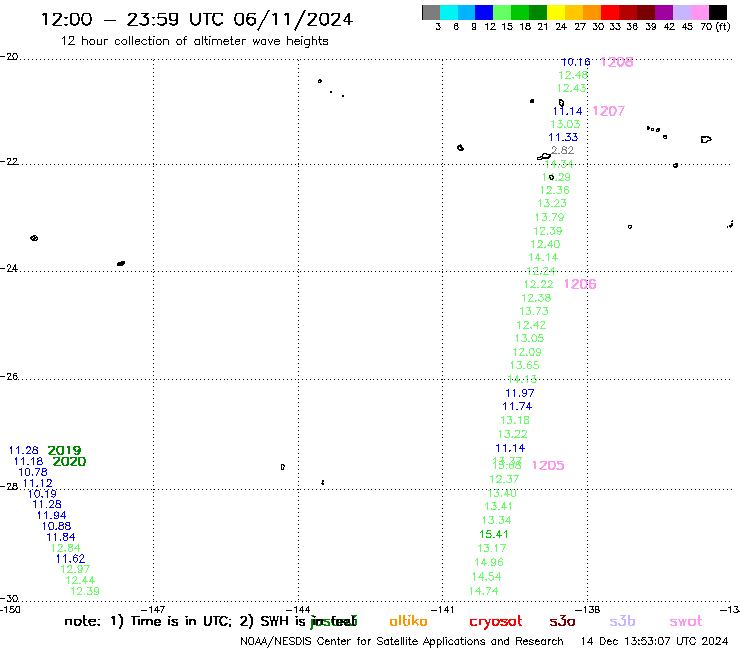
Task: Click the green 12.84 reading
Action: tap(66, 548)
